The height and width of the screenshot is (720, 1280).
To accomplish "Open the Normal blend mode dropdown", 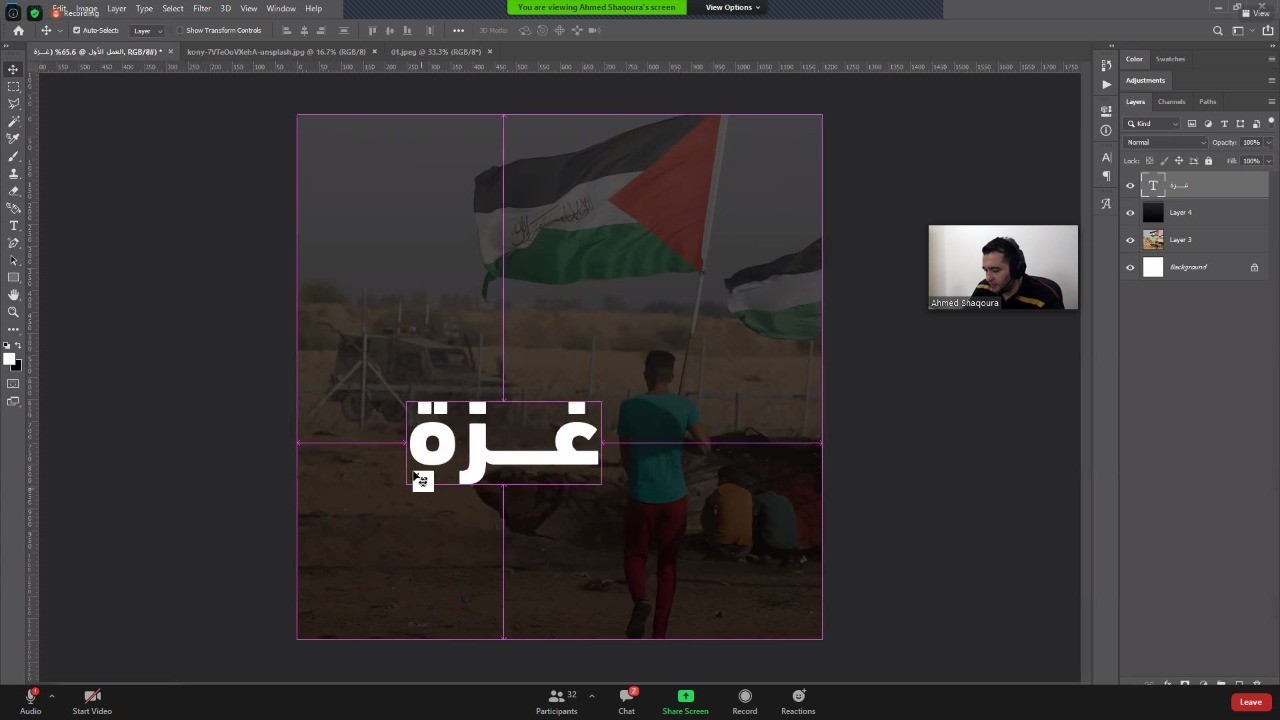I will tap(1166, 142).
